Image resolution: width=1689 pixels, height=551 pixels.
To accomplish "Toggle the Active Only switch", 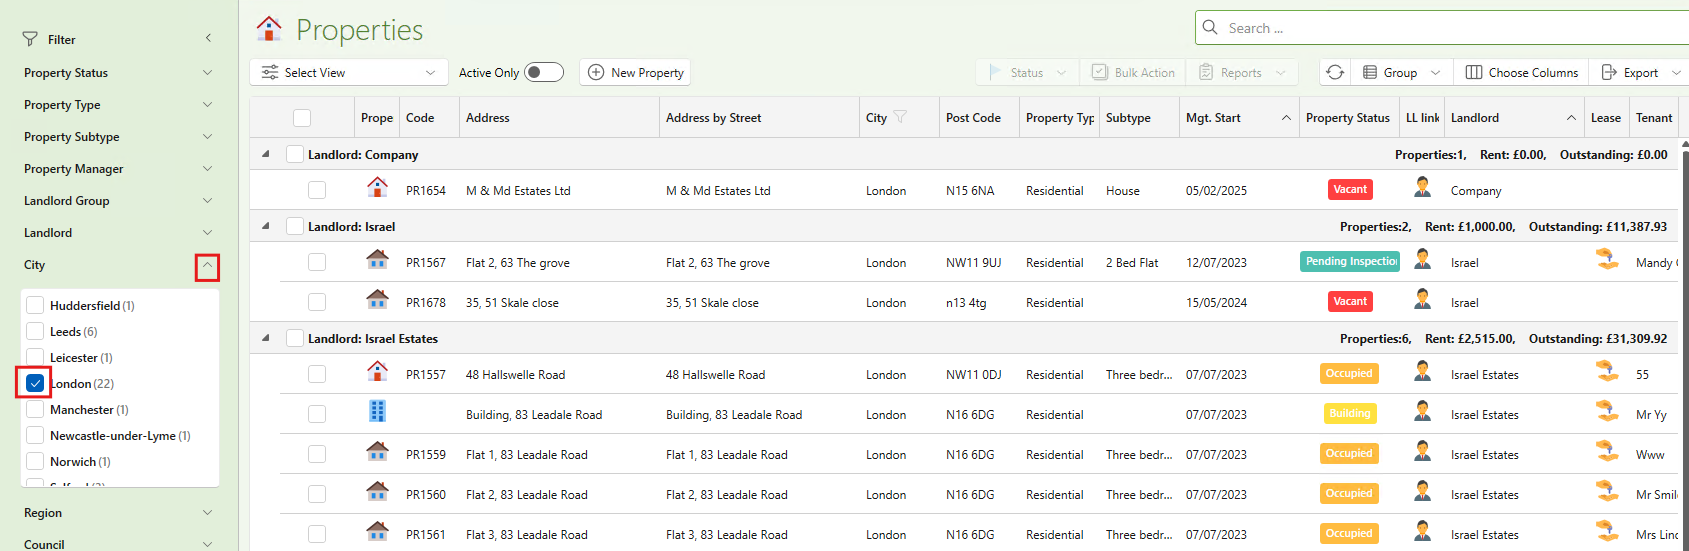I will pyautogui.click(x=543, y=72).
